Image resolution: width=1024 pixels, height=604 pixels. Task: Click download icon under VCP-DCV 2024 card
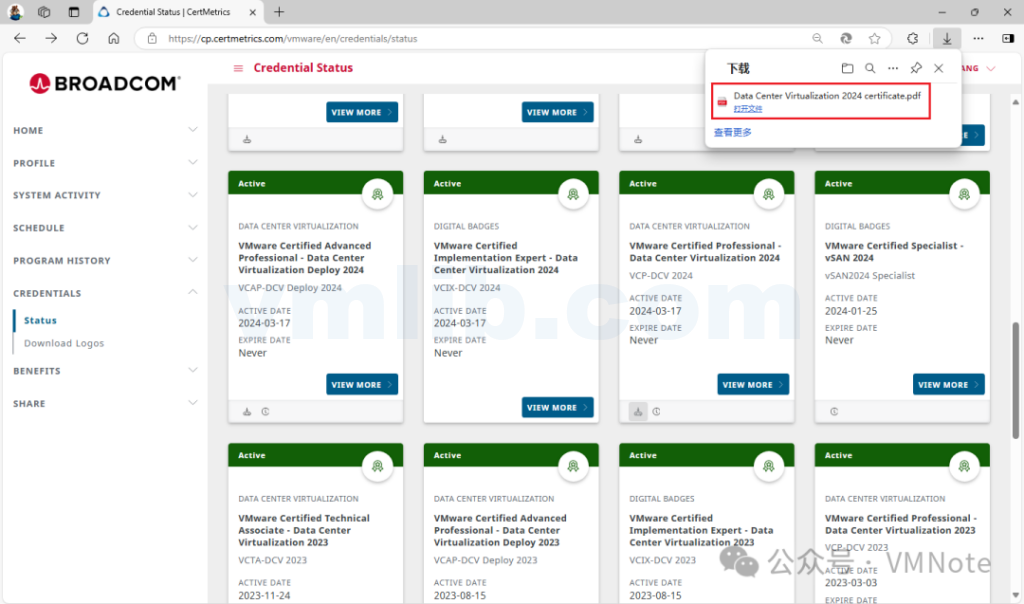(638, 411)
